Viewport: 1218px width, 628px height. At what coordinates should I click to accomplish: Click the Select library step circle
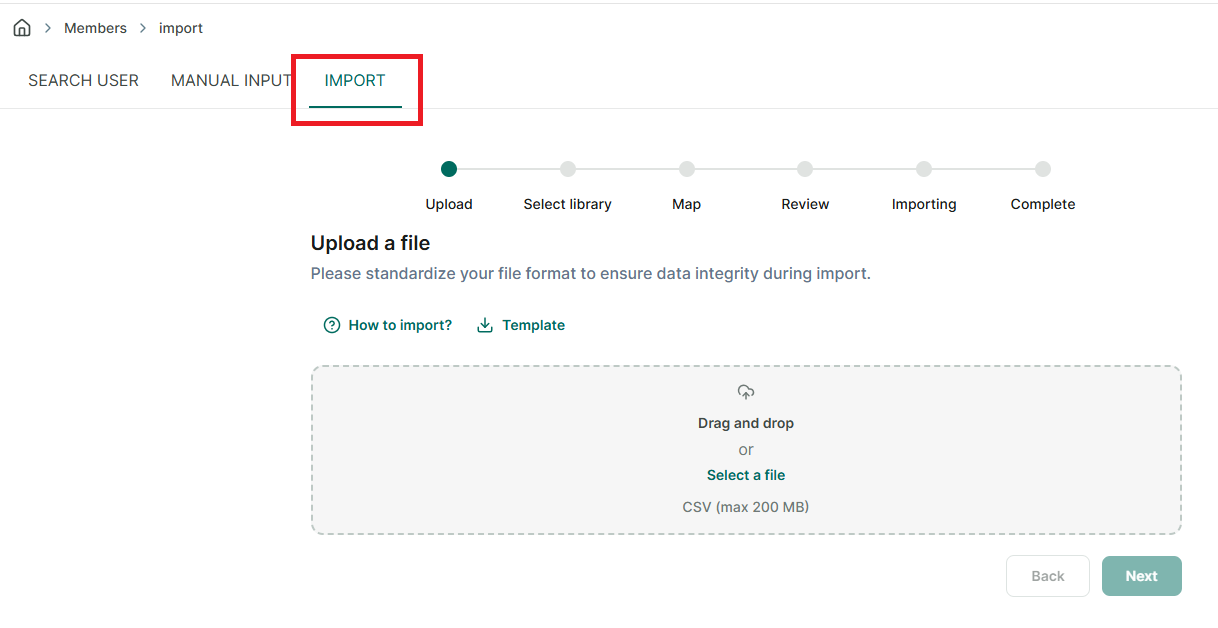click(x=568, y=169)
